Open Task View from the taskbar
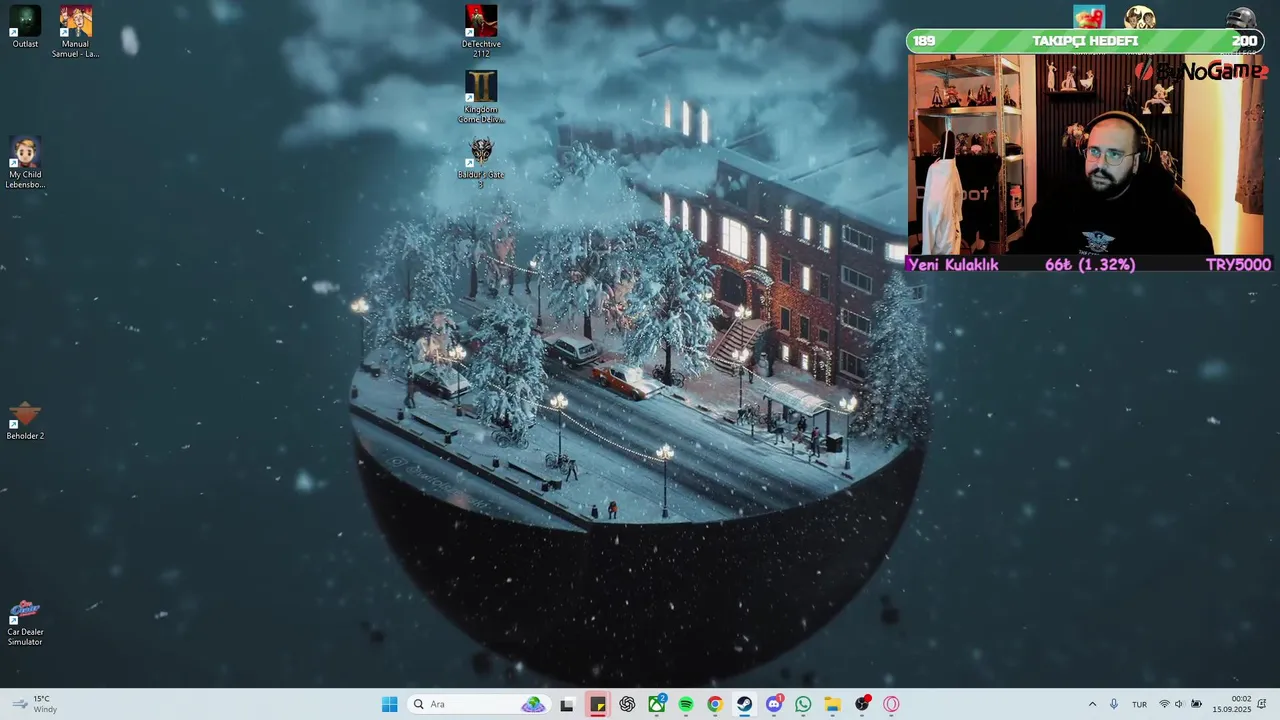Screen dimensions: 1280x720 pos(567,704)
